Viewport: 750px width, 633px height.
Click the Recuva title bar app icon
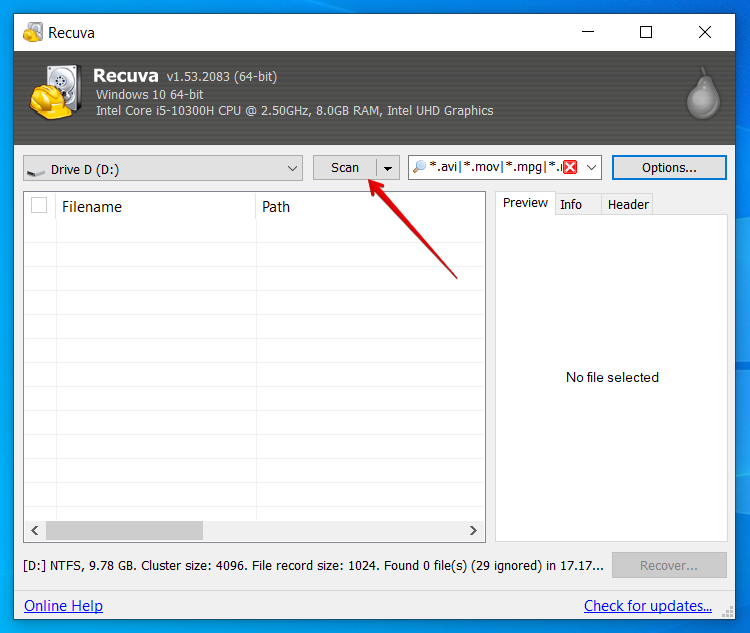pos(33,33)
